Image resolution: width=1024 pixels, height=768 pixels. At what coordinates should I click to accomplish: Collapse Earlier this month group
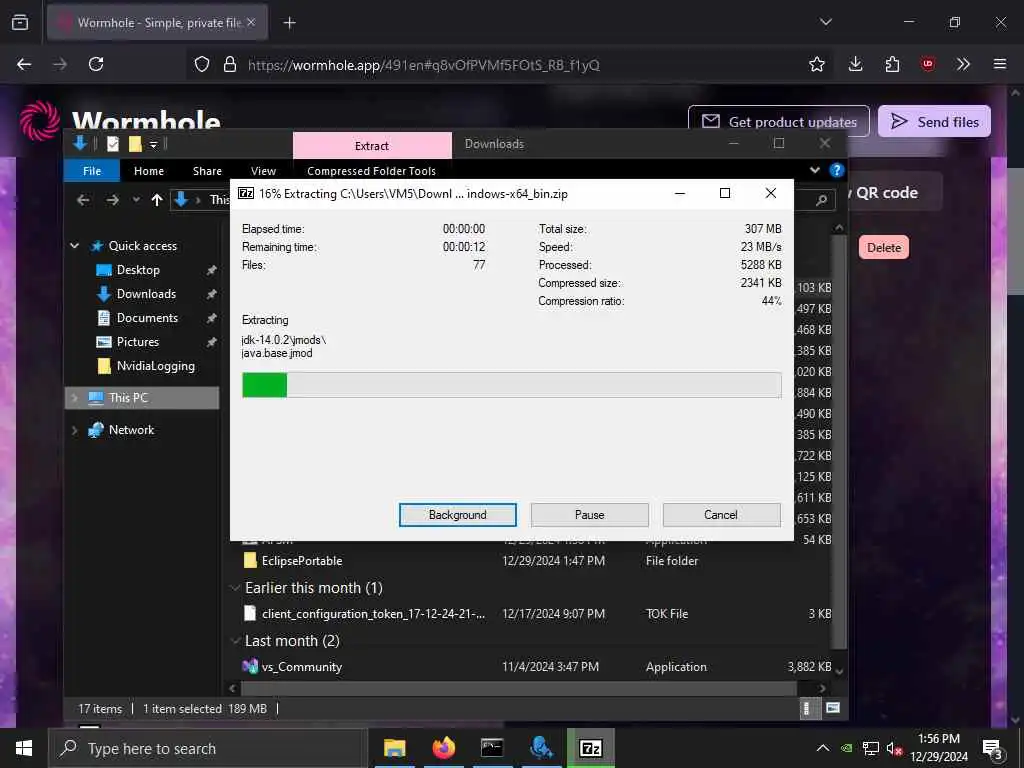click(235, 588)
